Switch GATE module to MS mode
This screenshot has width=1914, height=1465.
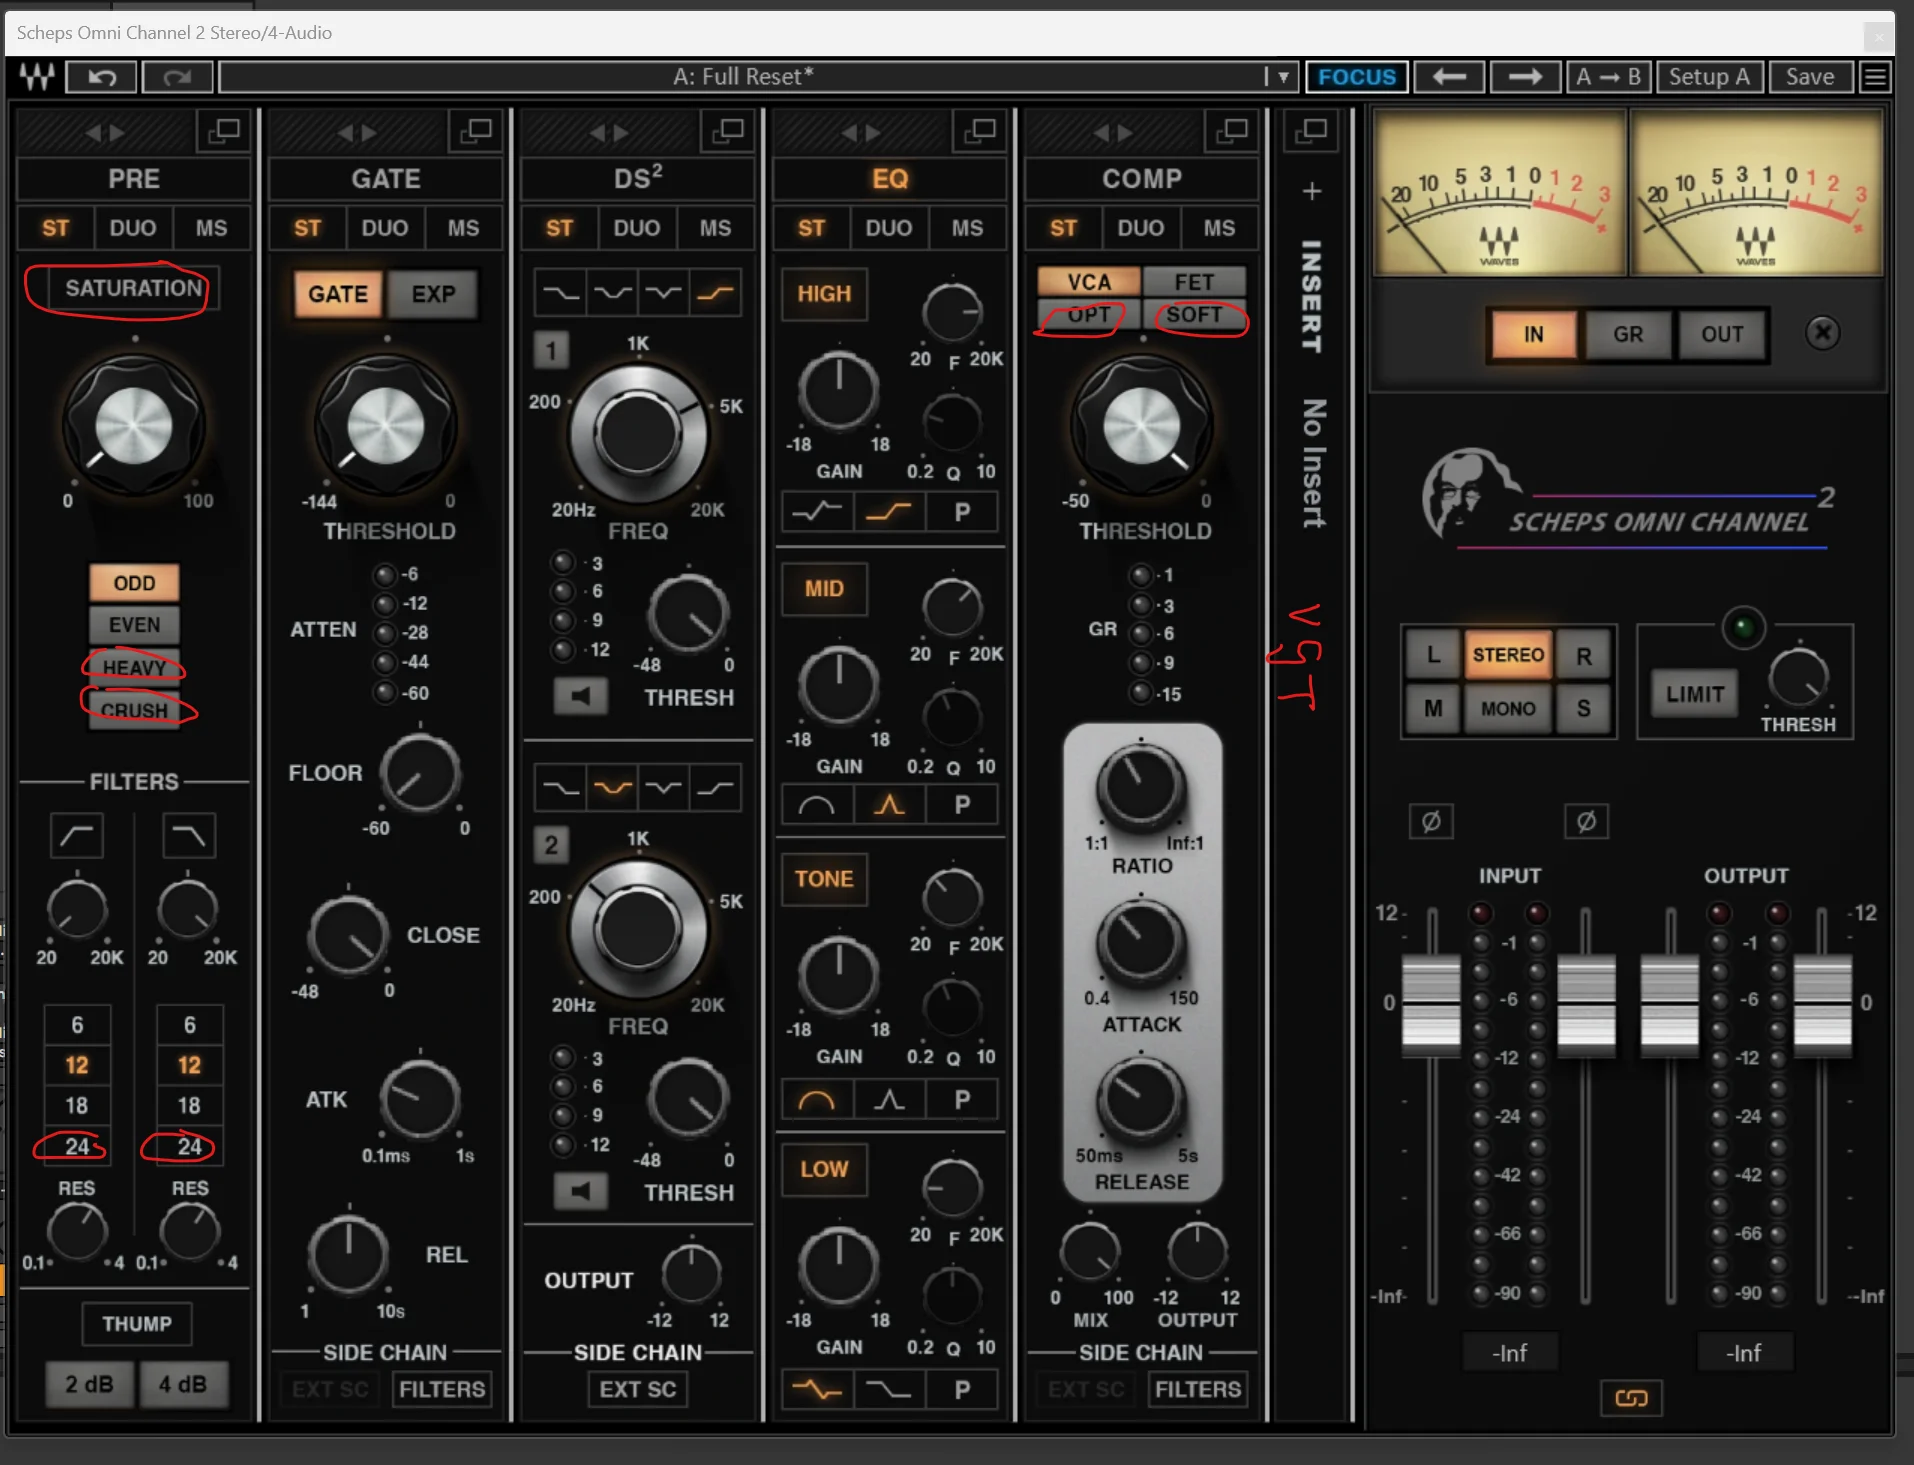pos(463,228)
